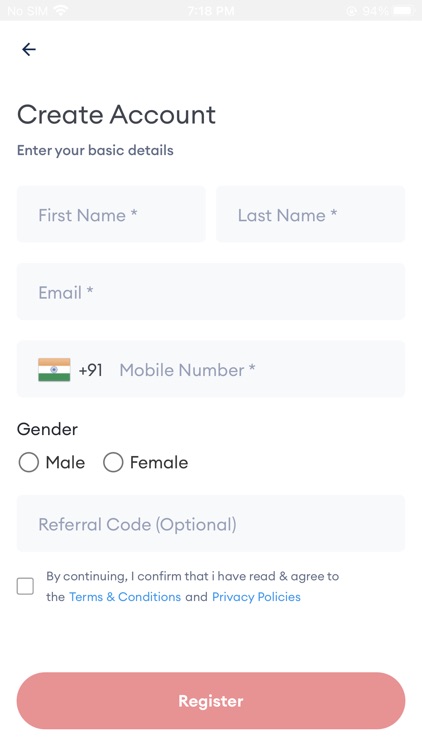The height and width of the screenshot is (750, 422).
Task: Tap the battery icon in status bar
Action: coord(403,10)
